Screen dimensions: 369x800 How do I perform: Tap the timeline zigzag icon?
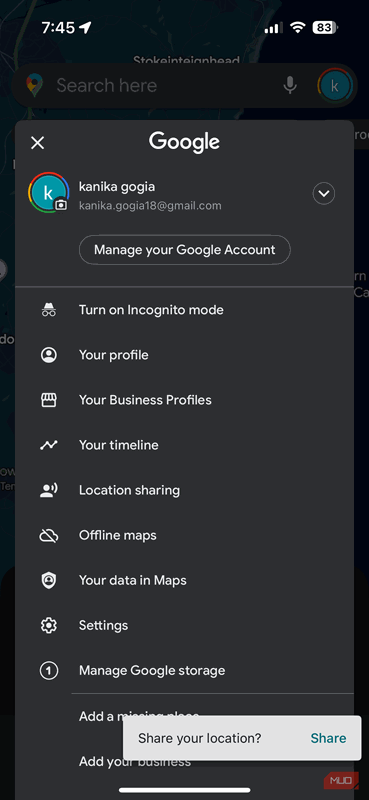pyautogui.click(x=49, y=445)
